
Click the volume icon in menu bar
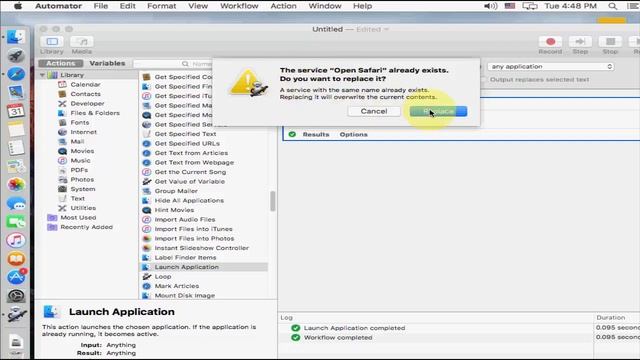tap(490, 6)
